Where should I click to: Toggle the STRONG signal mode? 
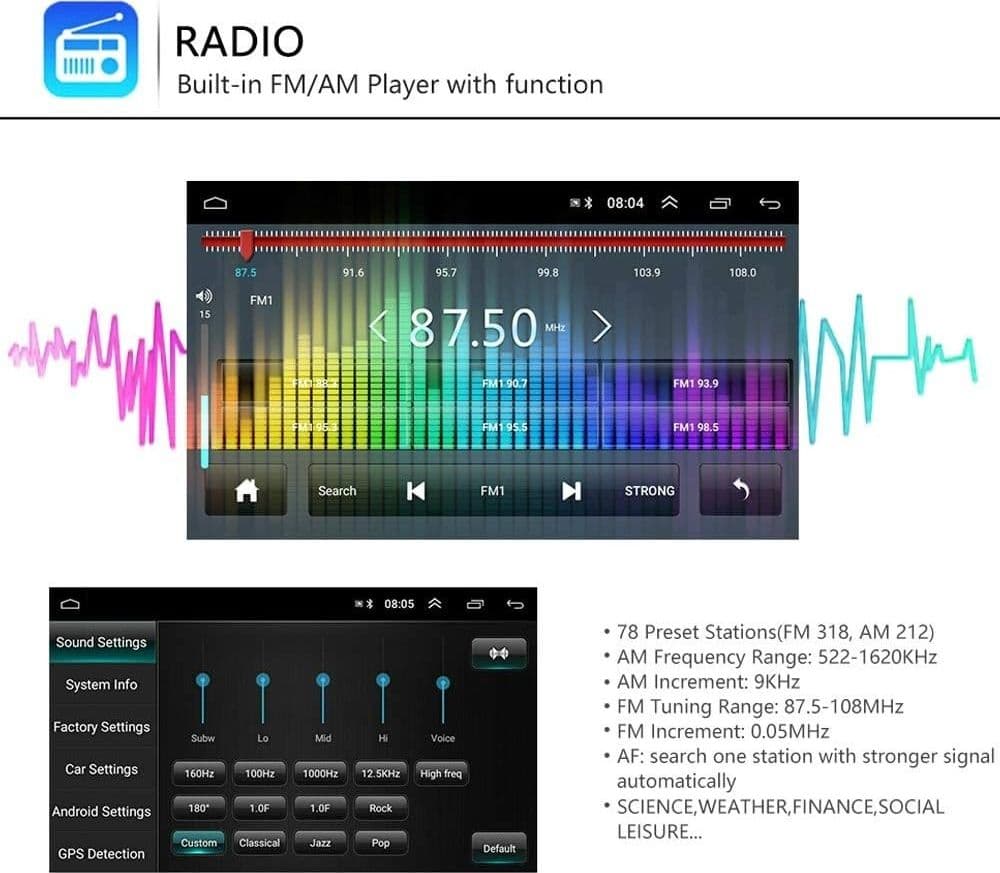(x=649, y=491)
